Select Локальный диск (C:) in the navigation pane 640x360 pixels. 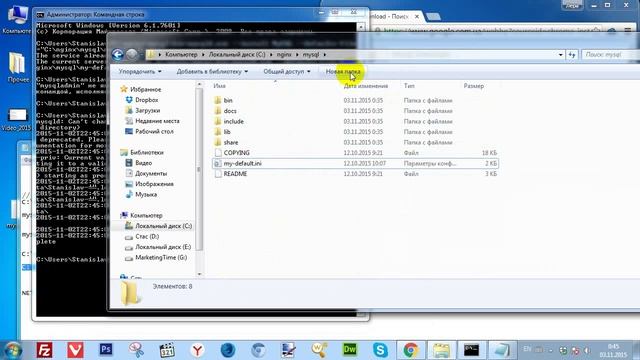point(163,226)
